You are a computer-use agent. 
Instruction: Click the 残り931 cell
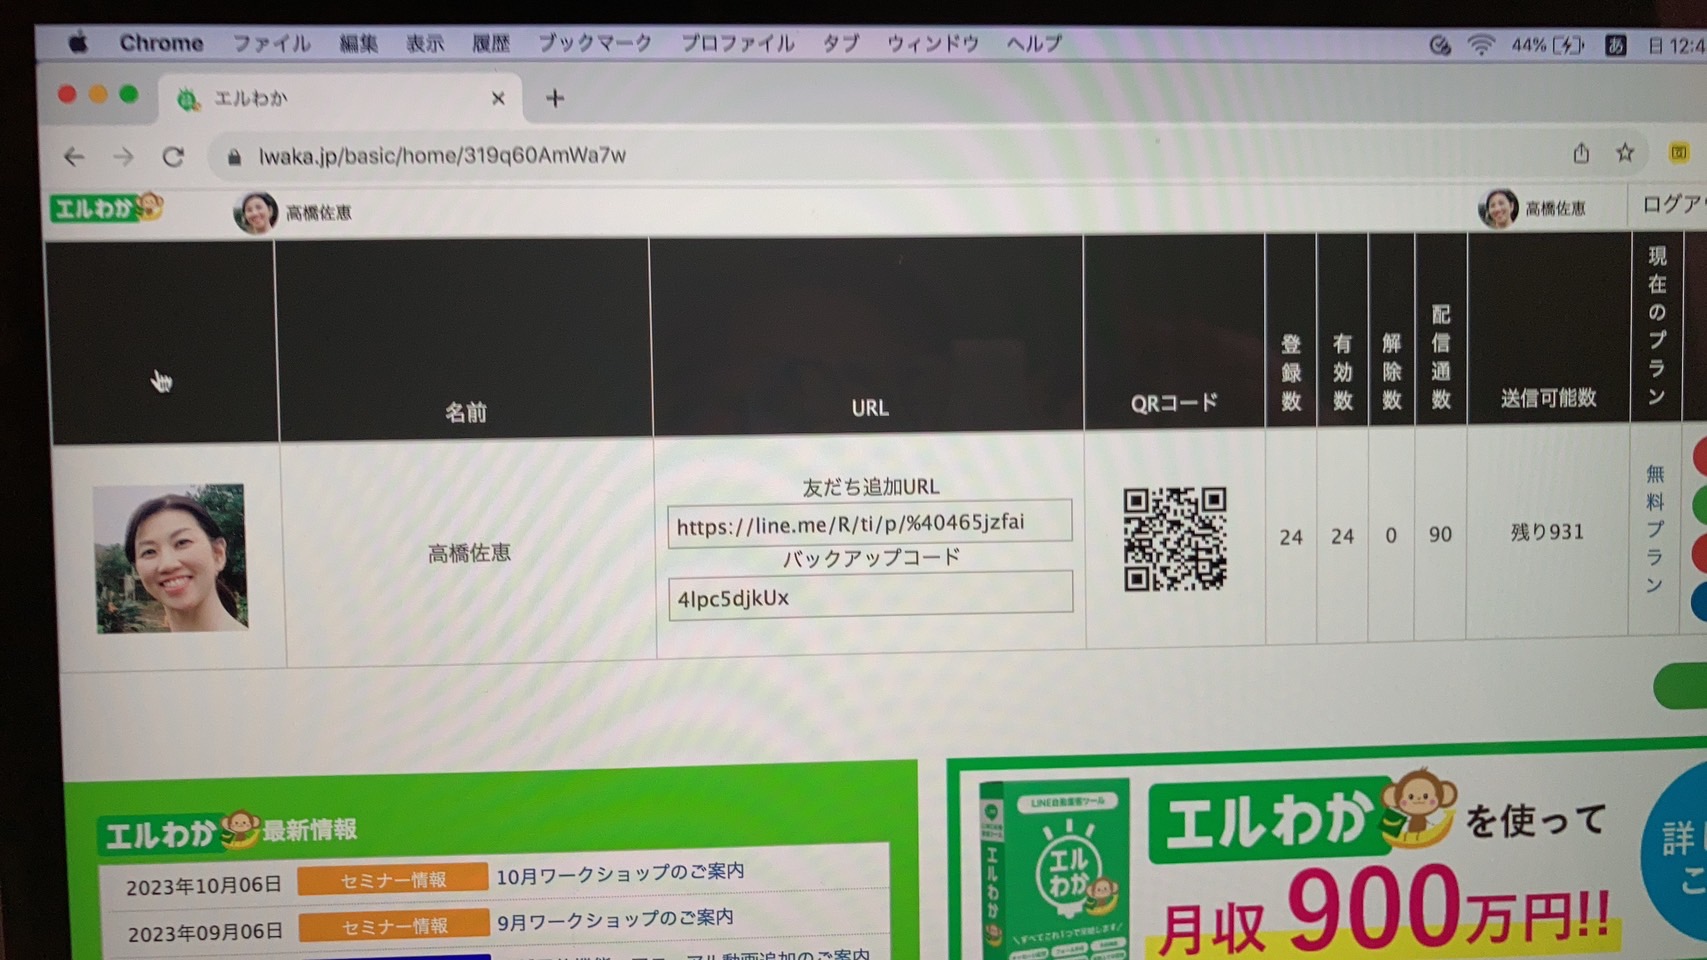coord(1547,532)
